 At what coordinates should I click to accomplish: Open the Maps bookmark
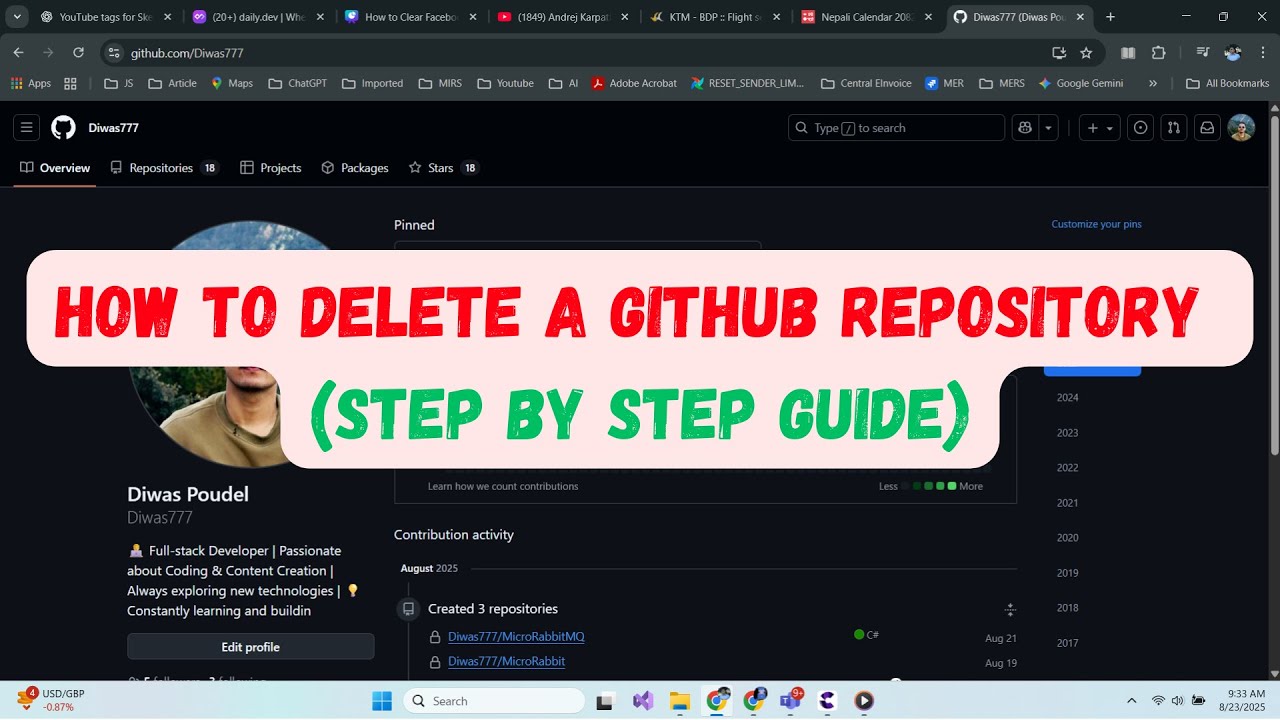[x=231, y=83]
